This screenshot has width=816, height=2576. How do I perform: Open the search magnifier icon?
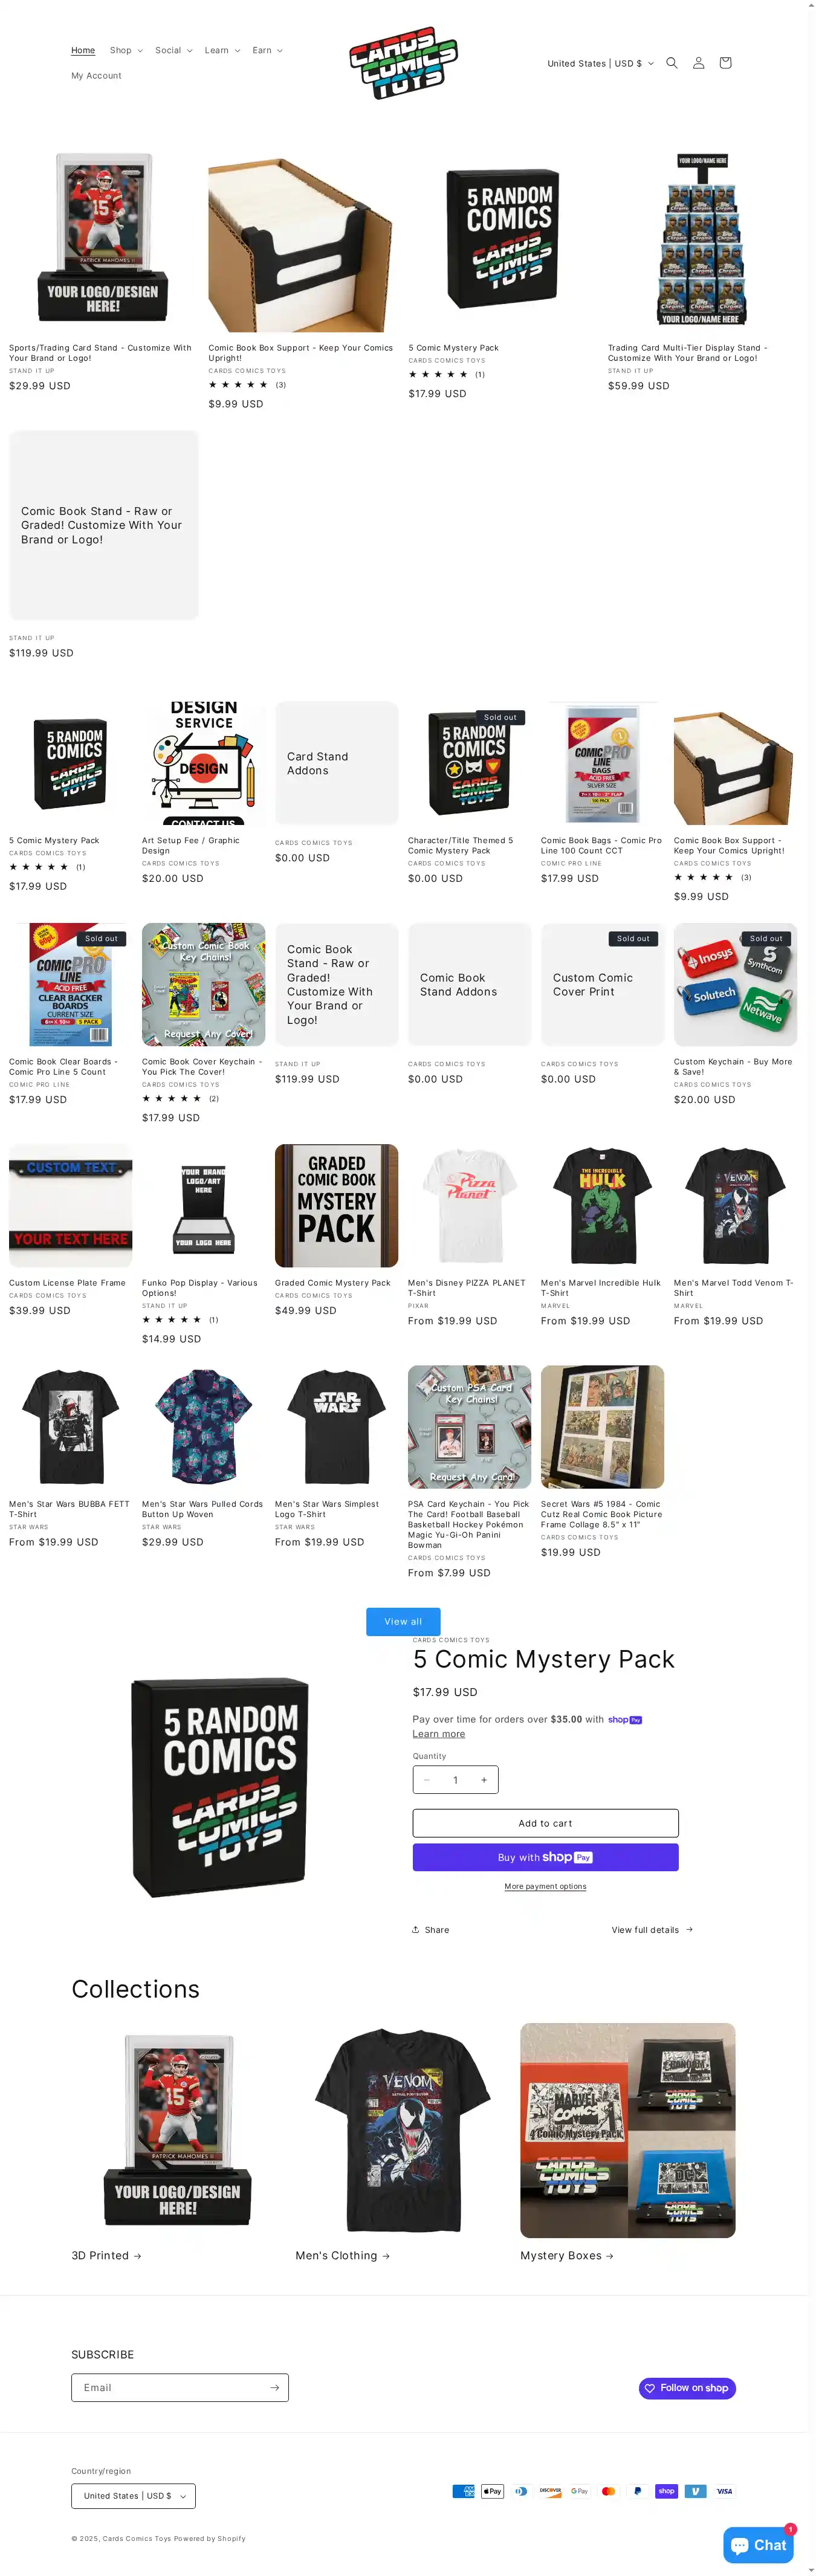(672, 63)
